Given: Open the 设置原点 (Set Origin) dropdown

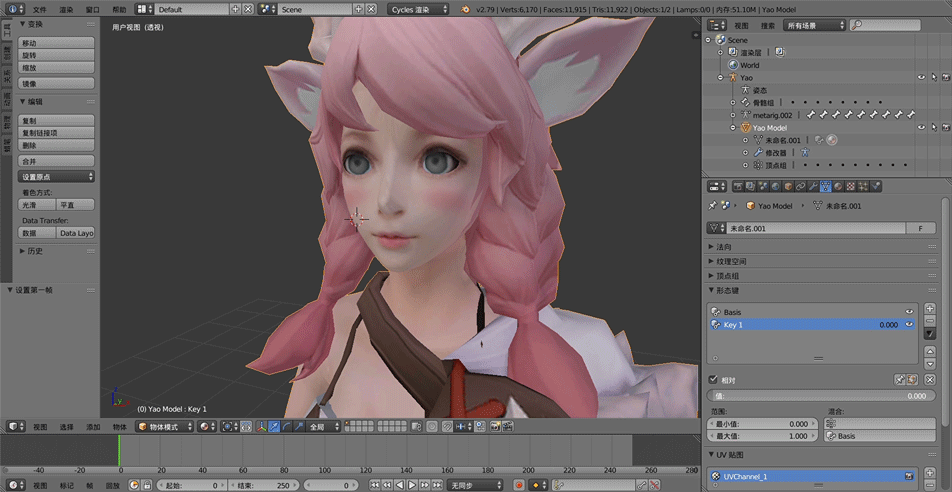Looking at the screenshot, I should click(56, 176).
